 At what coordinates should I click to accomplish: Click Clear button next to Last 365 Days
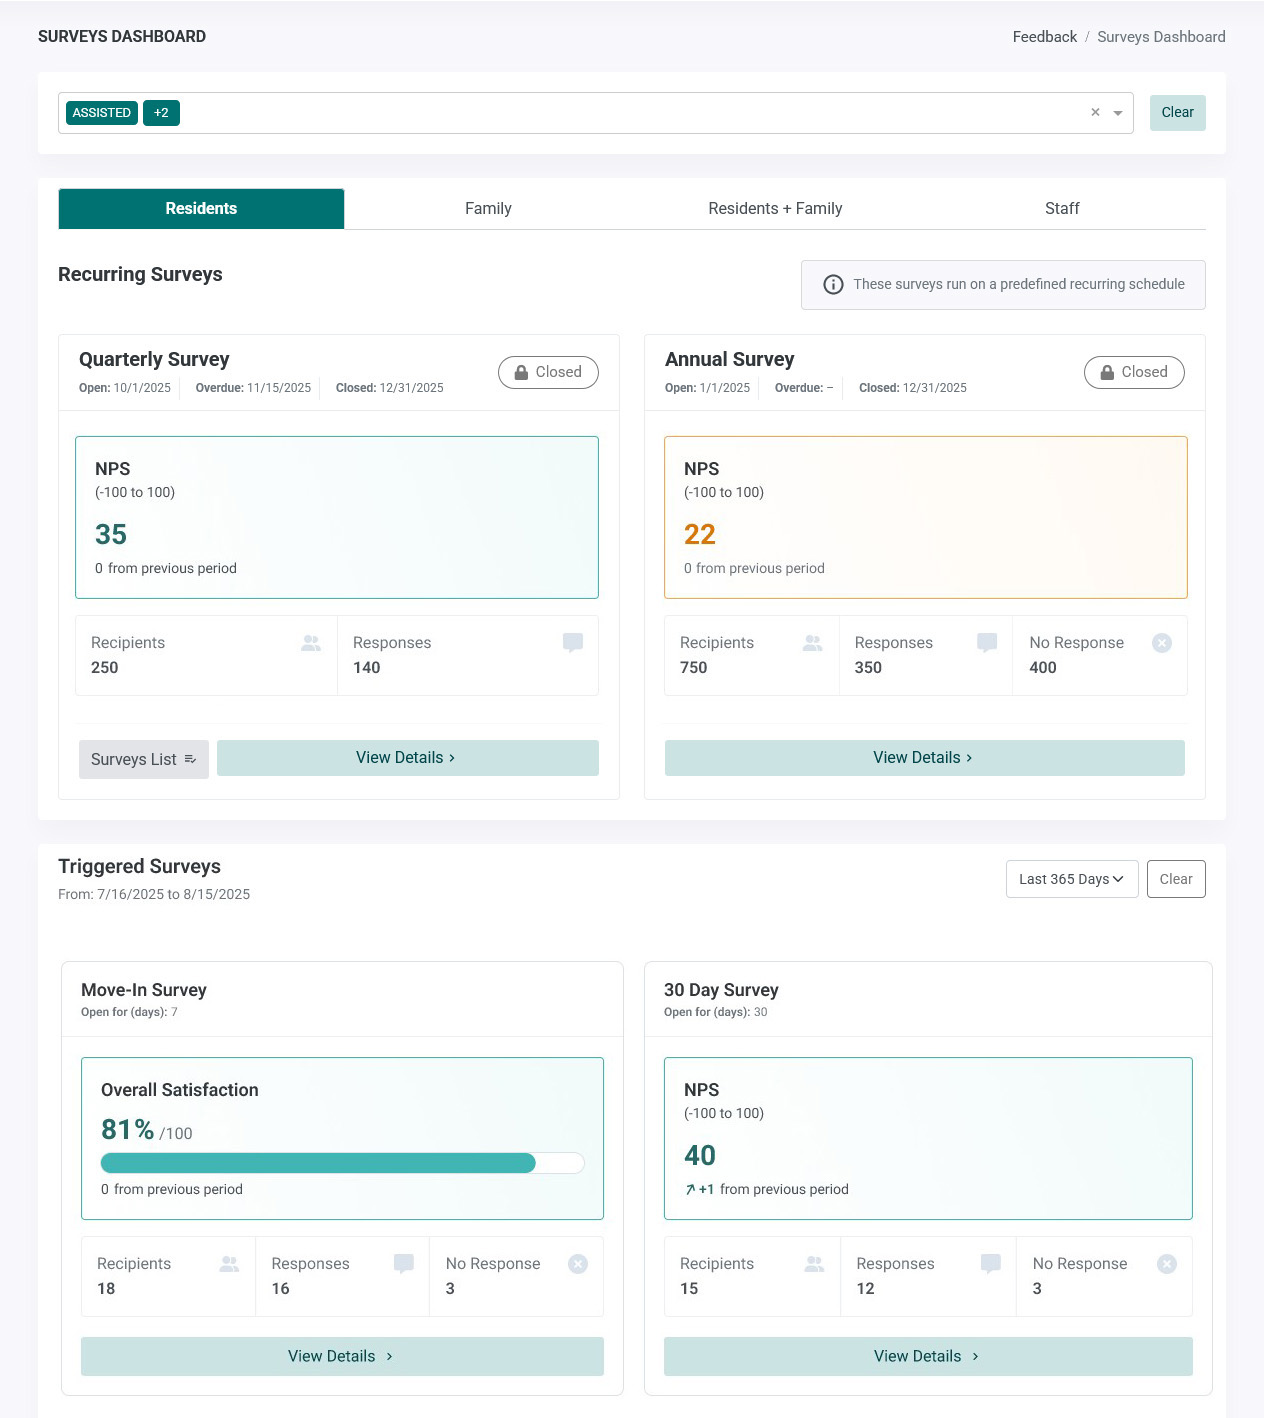click(1176, 879)
